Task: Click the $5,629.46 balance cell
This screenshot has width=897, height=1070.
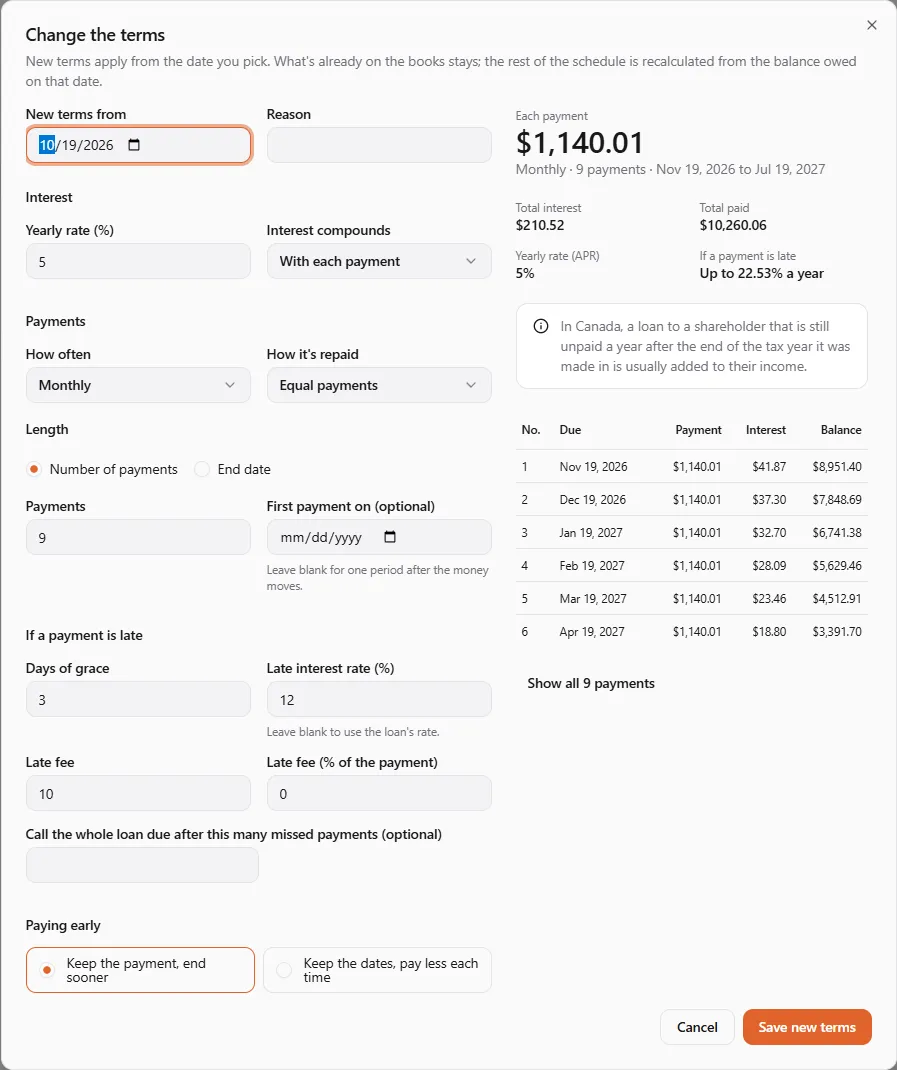Action: (x=837, y=566)
